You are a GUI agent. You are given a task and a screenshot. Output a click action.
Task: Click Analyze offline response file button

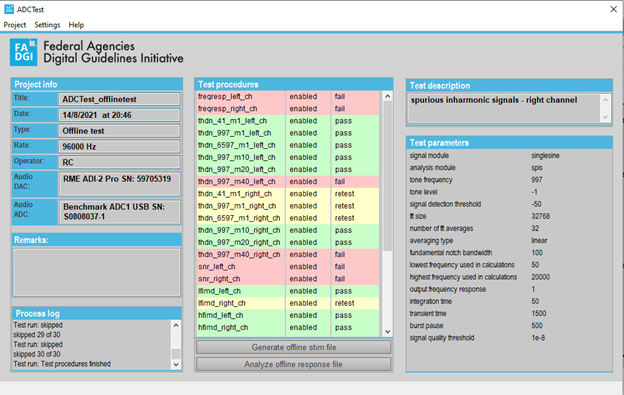tap(294, 364)
